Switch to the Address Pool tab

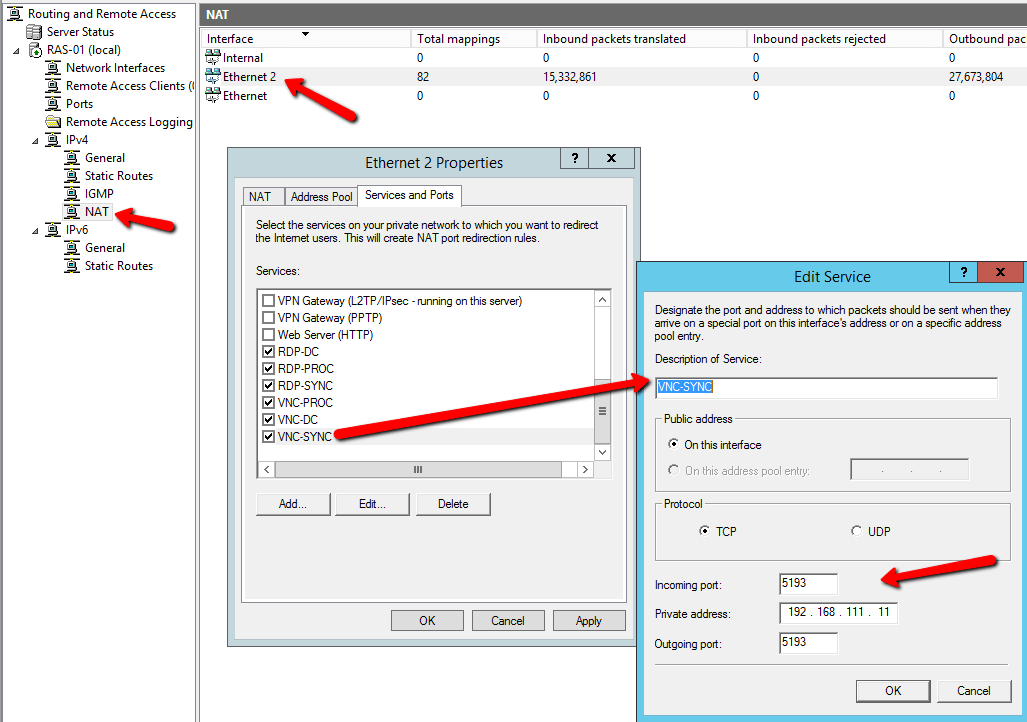321,197
